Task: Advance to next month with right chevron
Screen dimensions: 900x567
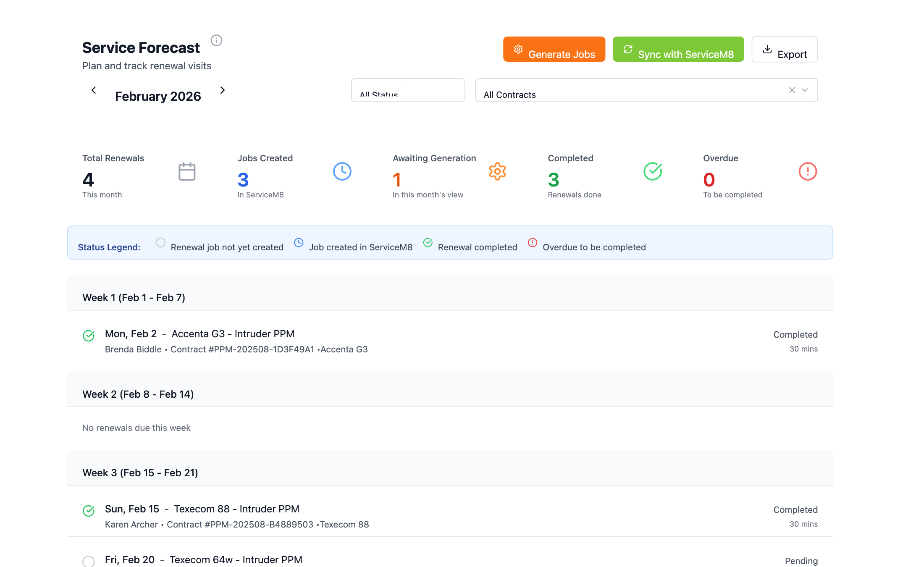Action: click(x=222, y=90)
